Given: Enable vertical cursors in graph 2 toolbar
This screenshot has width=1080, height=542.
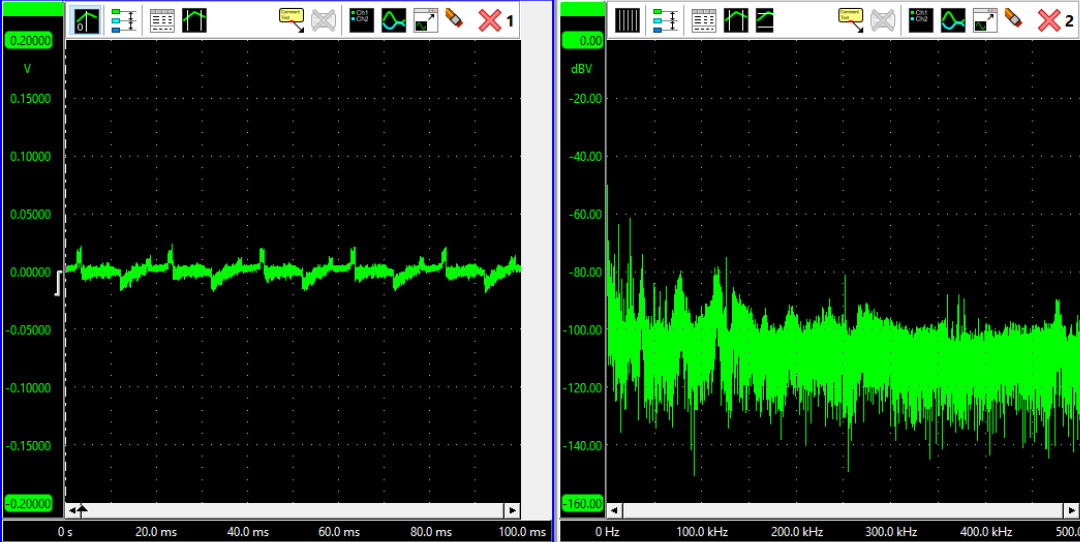Looking at the screenshot, I should click(x=736, y=21).
